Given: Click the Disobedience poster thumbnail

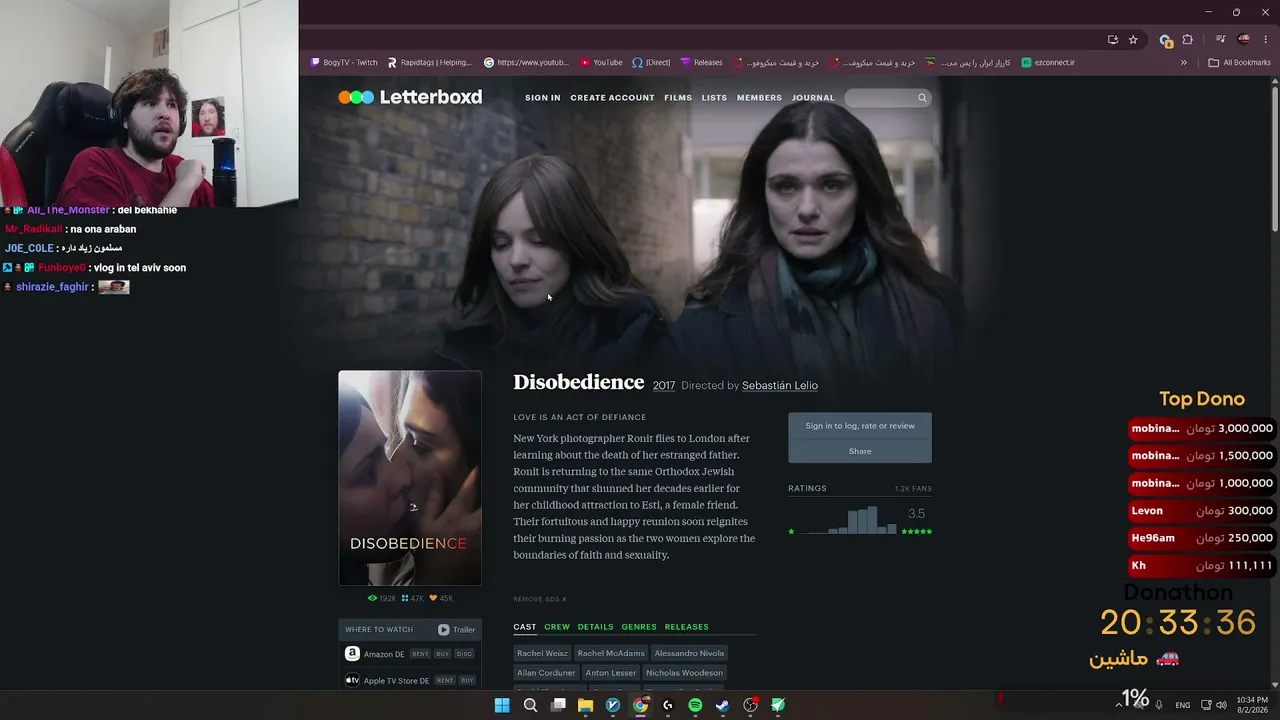Looking at the screenshot, I should click(x=410, y=478).
